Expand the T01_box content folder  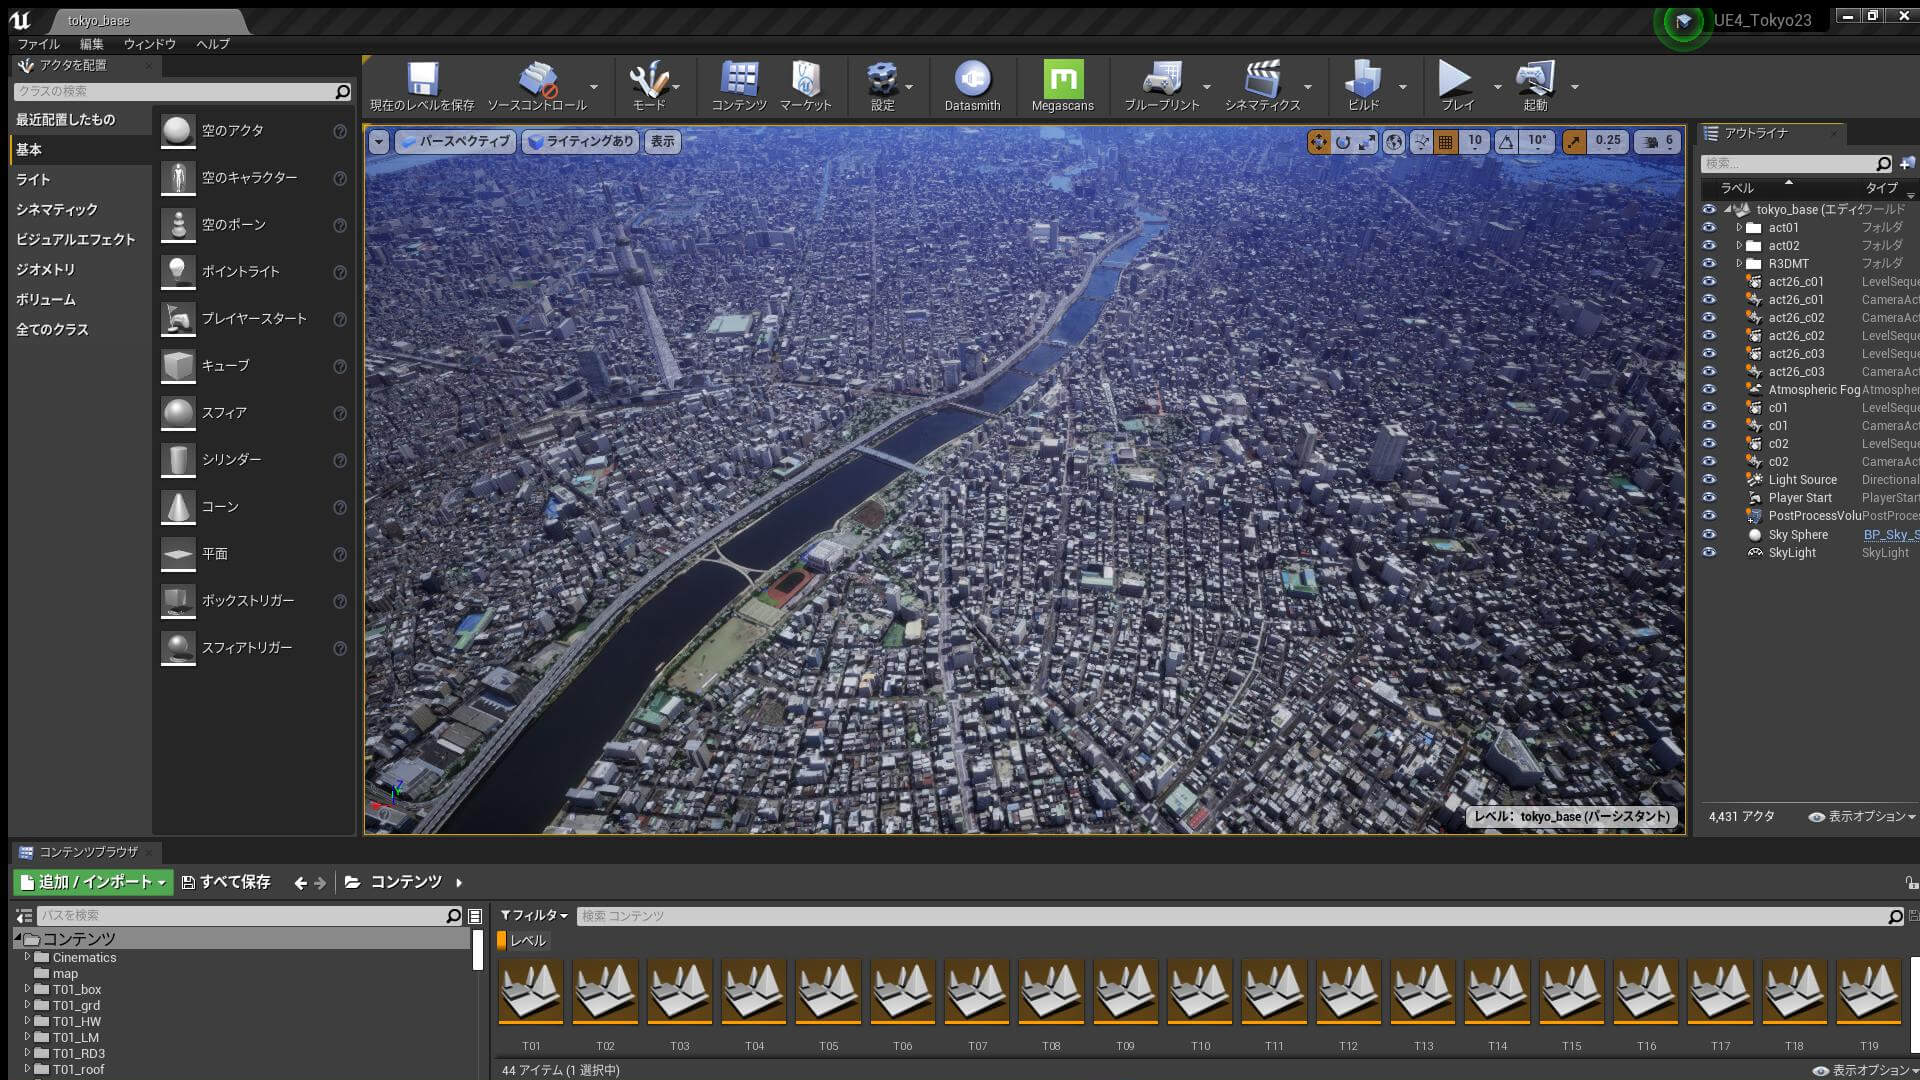click(27, 989)
